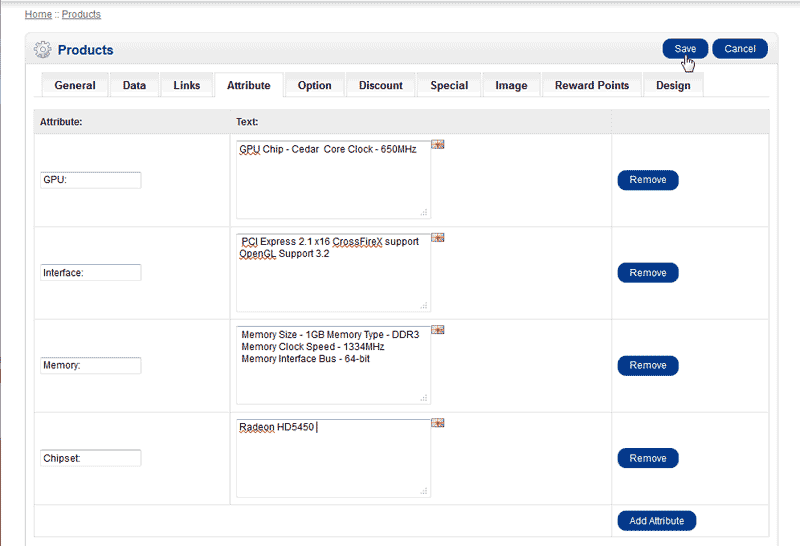Open the Image tab

[x=511, y=86]
